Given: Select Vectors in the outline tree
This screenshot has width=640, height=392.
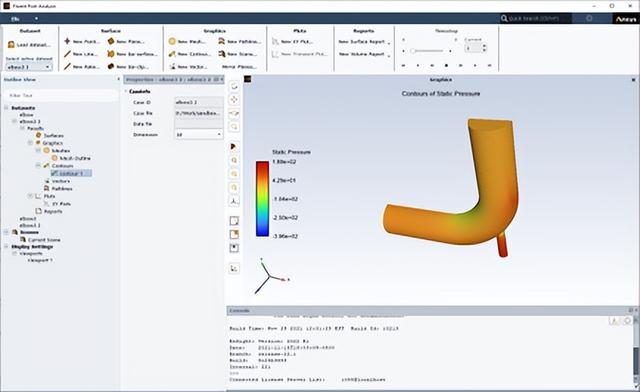Looking at the screenshot, I should coord(57,181).
